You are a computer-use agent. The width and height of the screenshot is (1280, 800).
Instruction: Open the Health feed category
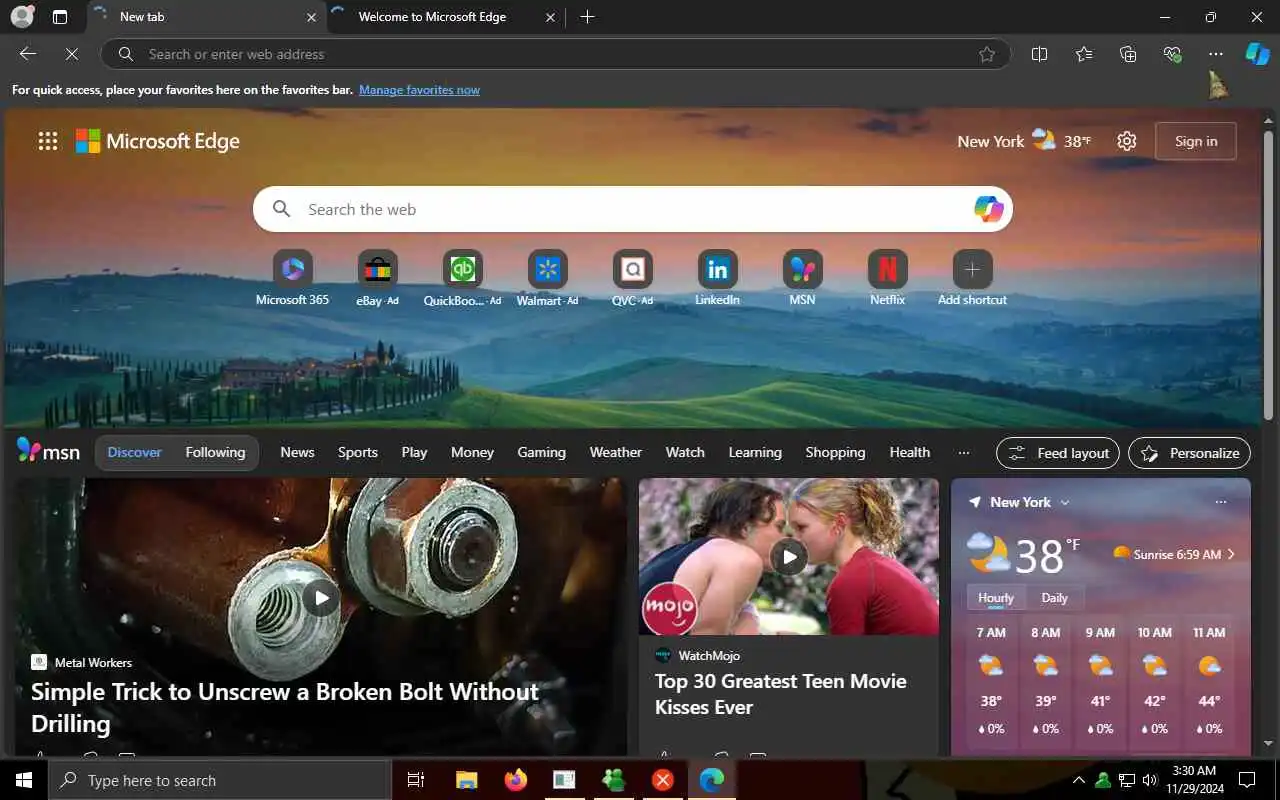click(909, 452)
